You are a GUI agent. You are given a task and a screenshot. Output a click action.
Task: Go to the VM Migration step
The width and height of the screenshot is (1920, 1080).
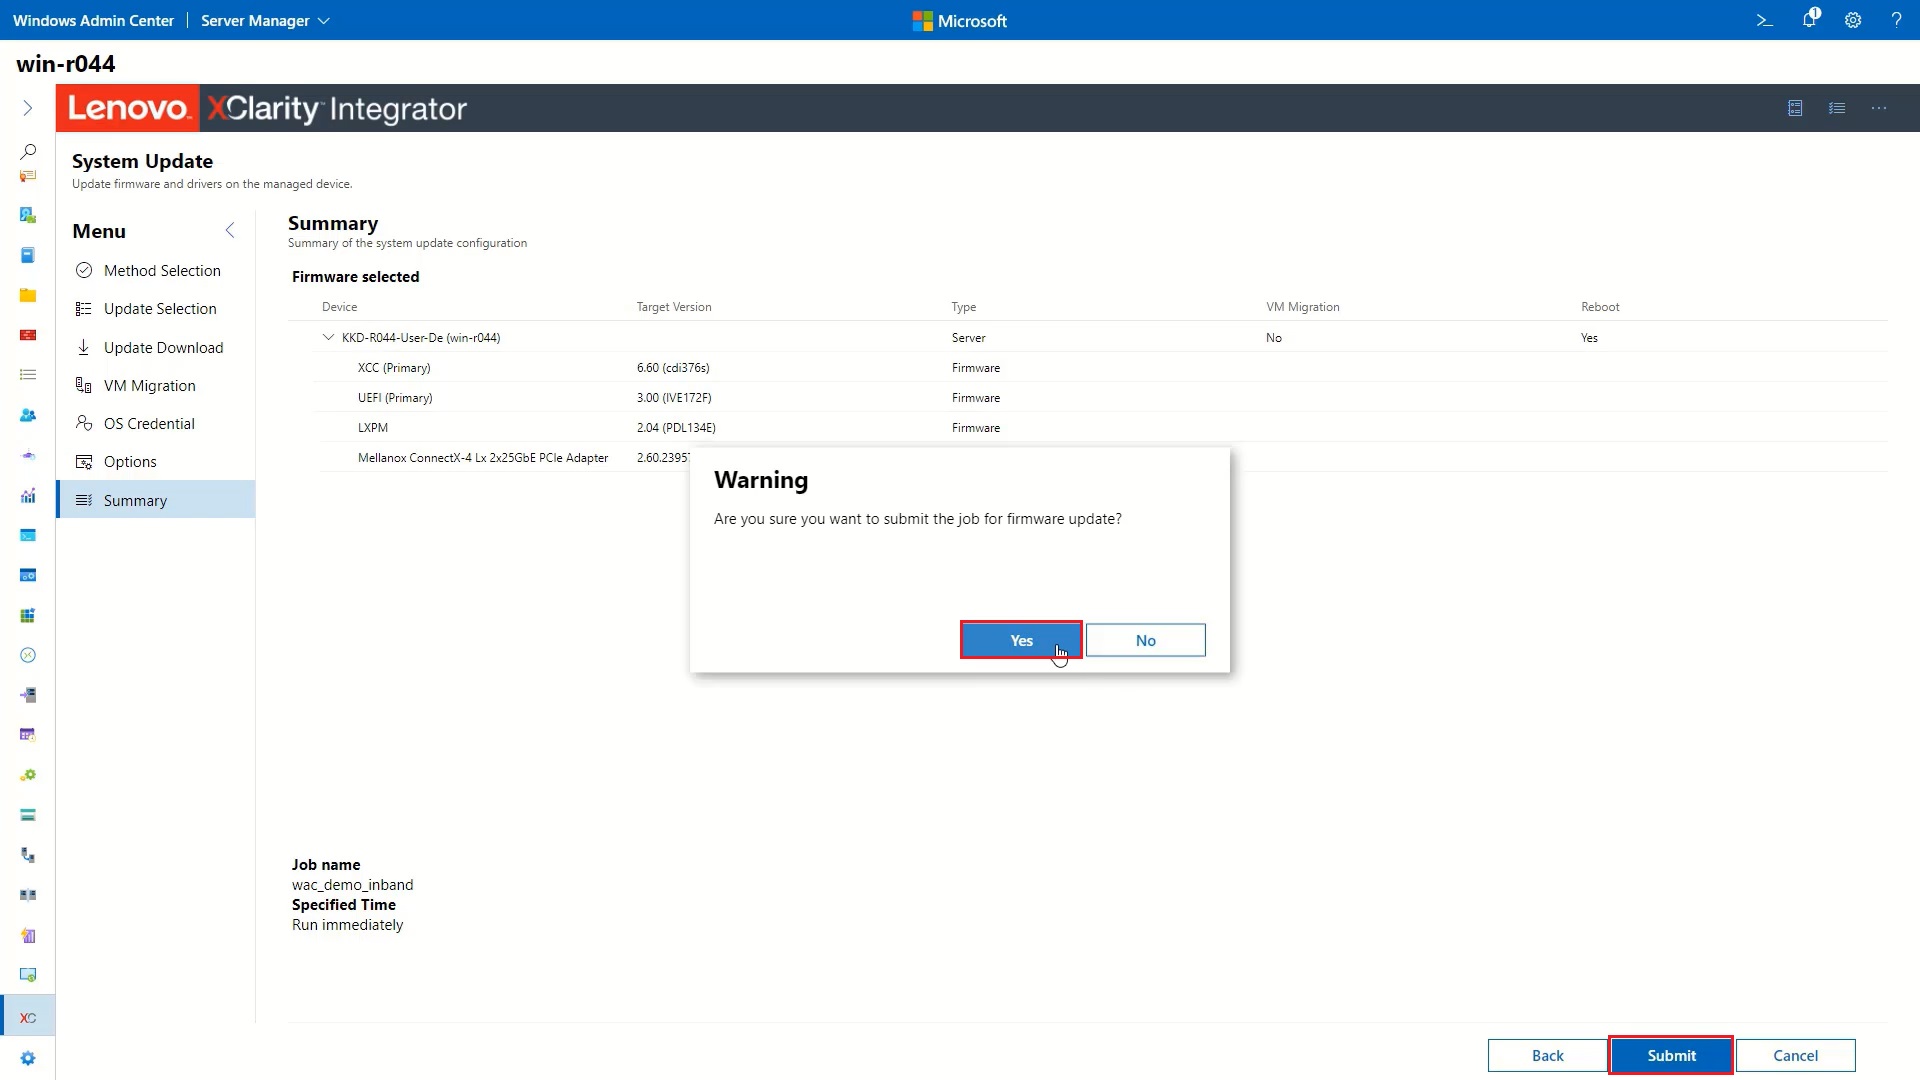[156, 385]
